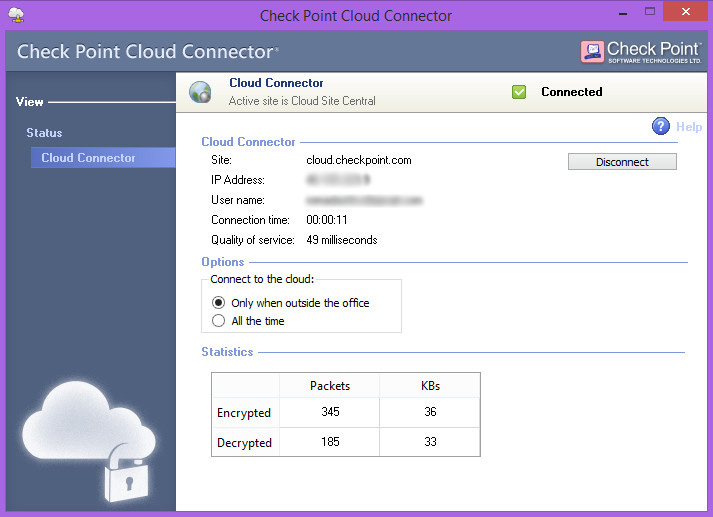Click the Decrypted packets value 185
Image resolution: width=713 pixels, height=517 pixels.
[x=330, y=442]
